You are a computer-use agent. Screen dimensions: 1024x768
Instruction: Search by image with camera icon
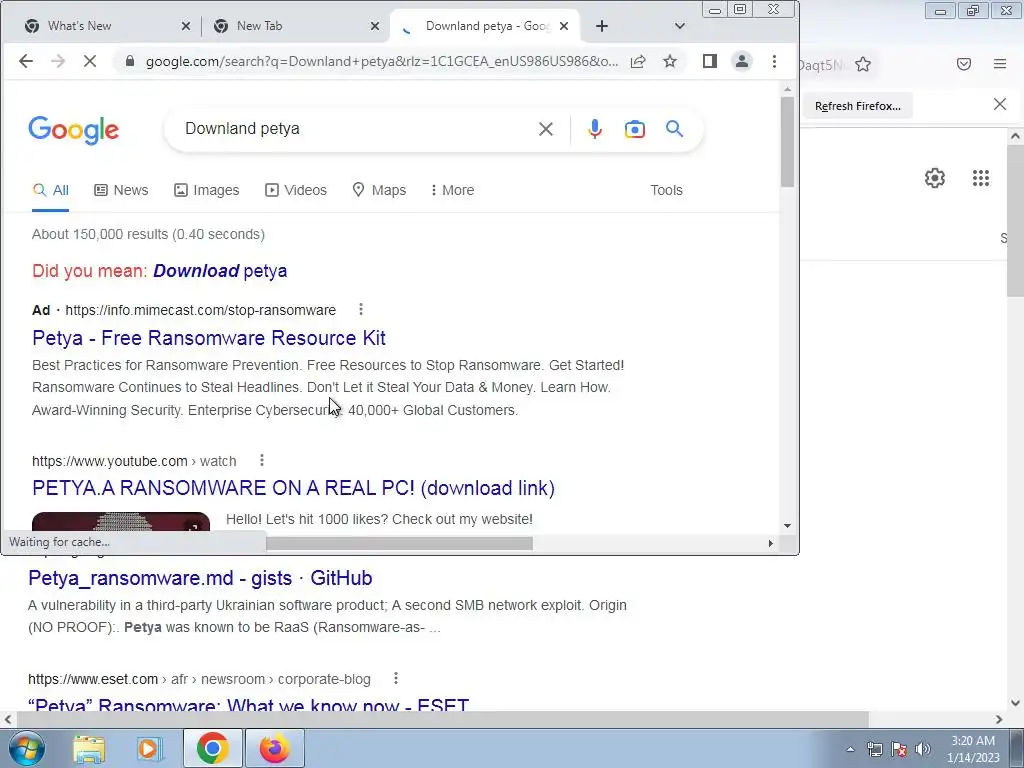point(634,129)
